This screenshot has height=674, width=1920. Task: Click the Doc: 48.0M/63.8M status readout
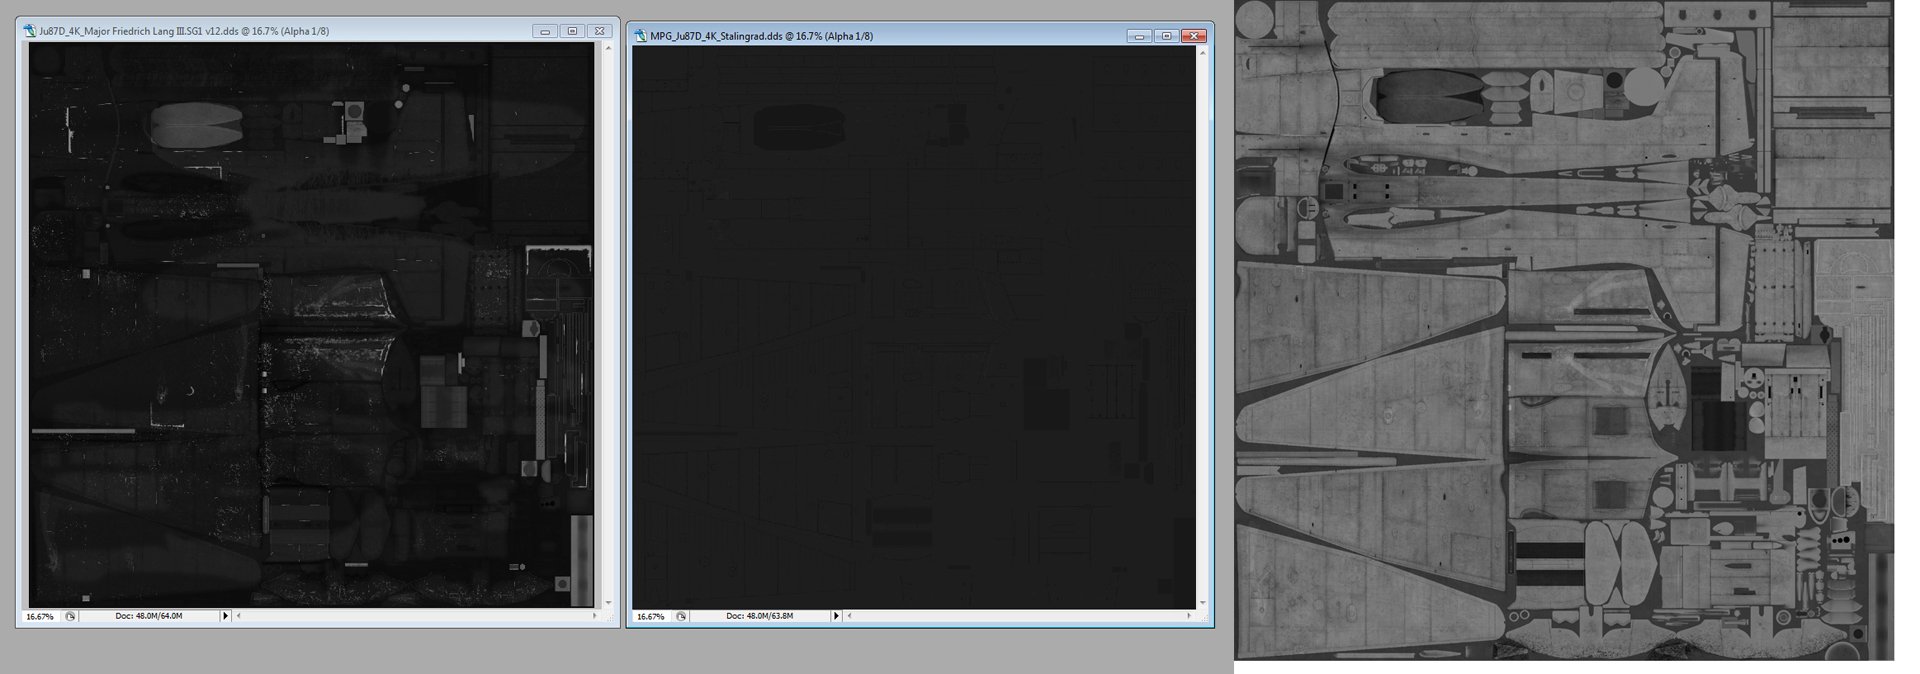760,616
